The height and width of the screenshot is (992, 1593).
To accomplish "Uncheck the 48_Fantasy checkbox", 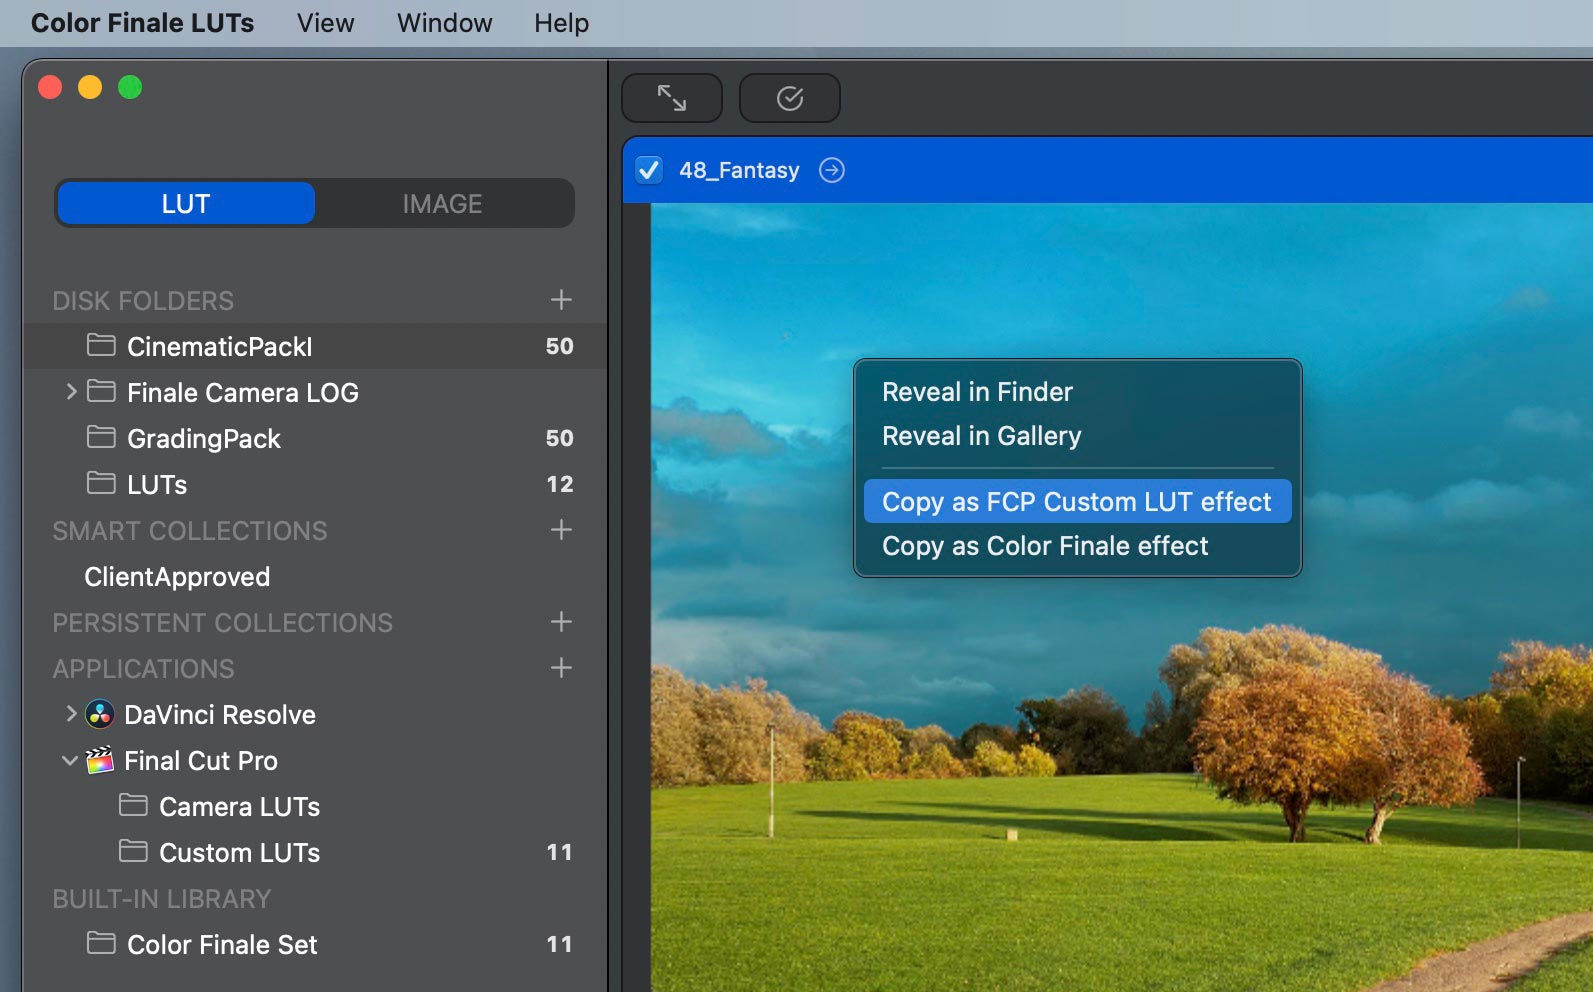I will pyautogui.click(x=649, y=170).
